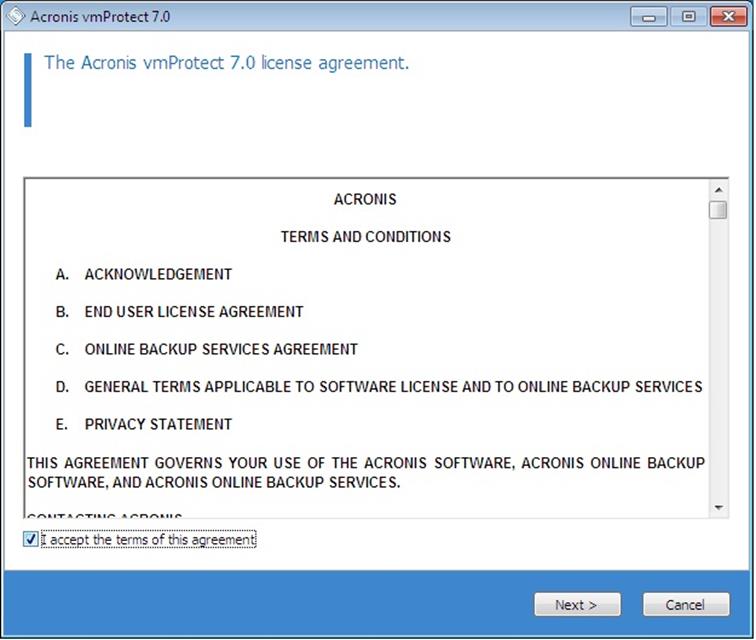
Task: Click the Acronis vmProtect title bar icon
Action: click(x=15, y=16)
